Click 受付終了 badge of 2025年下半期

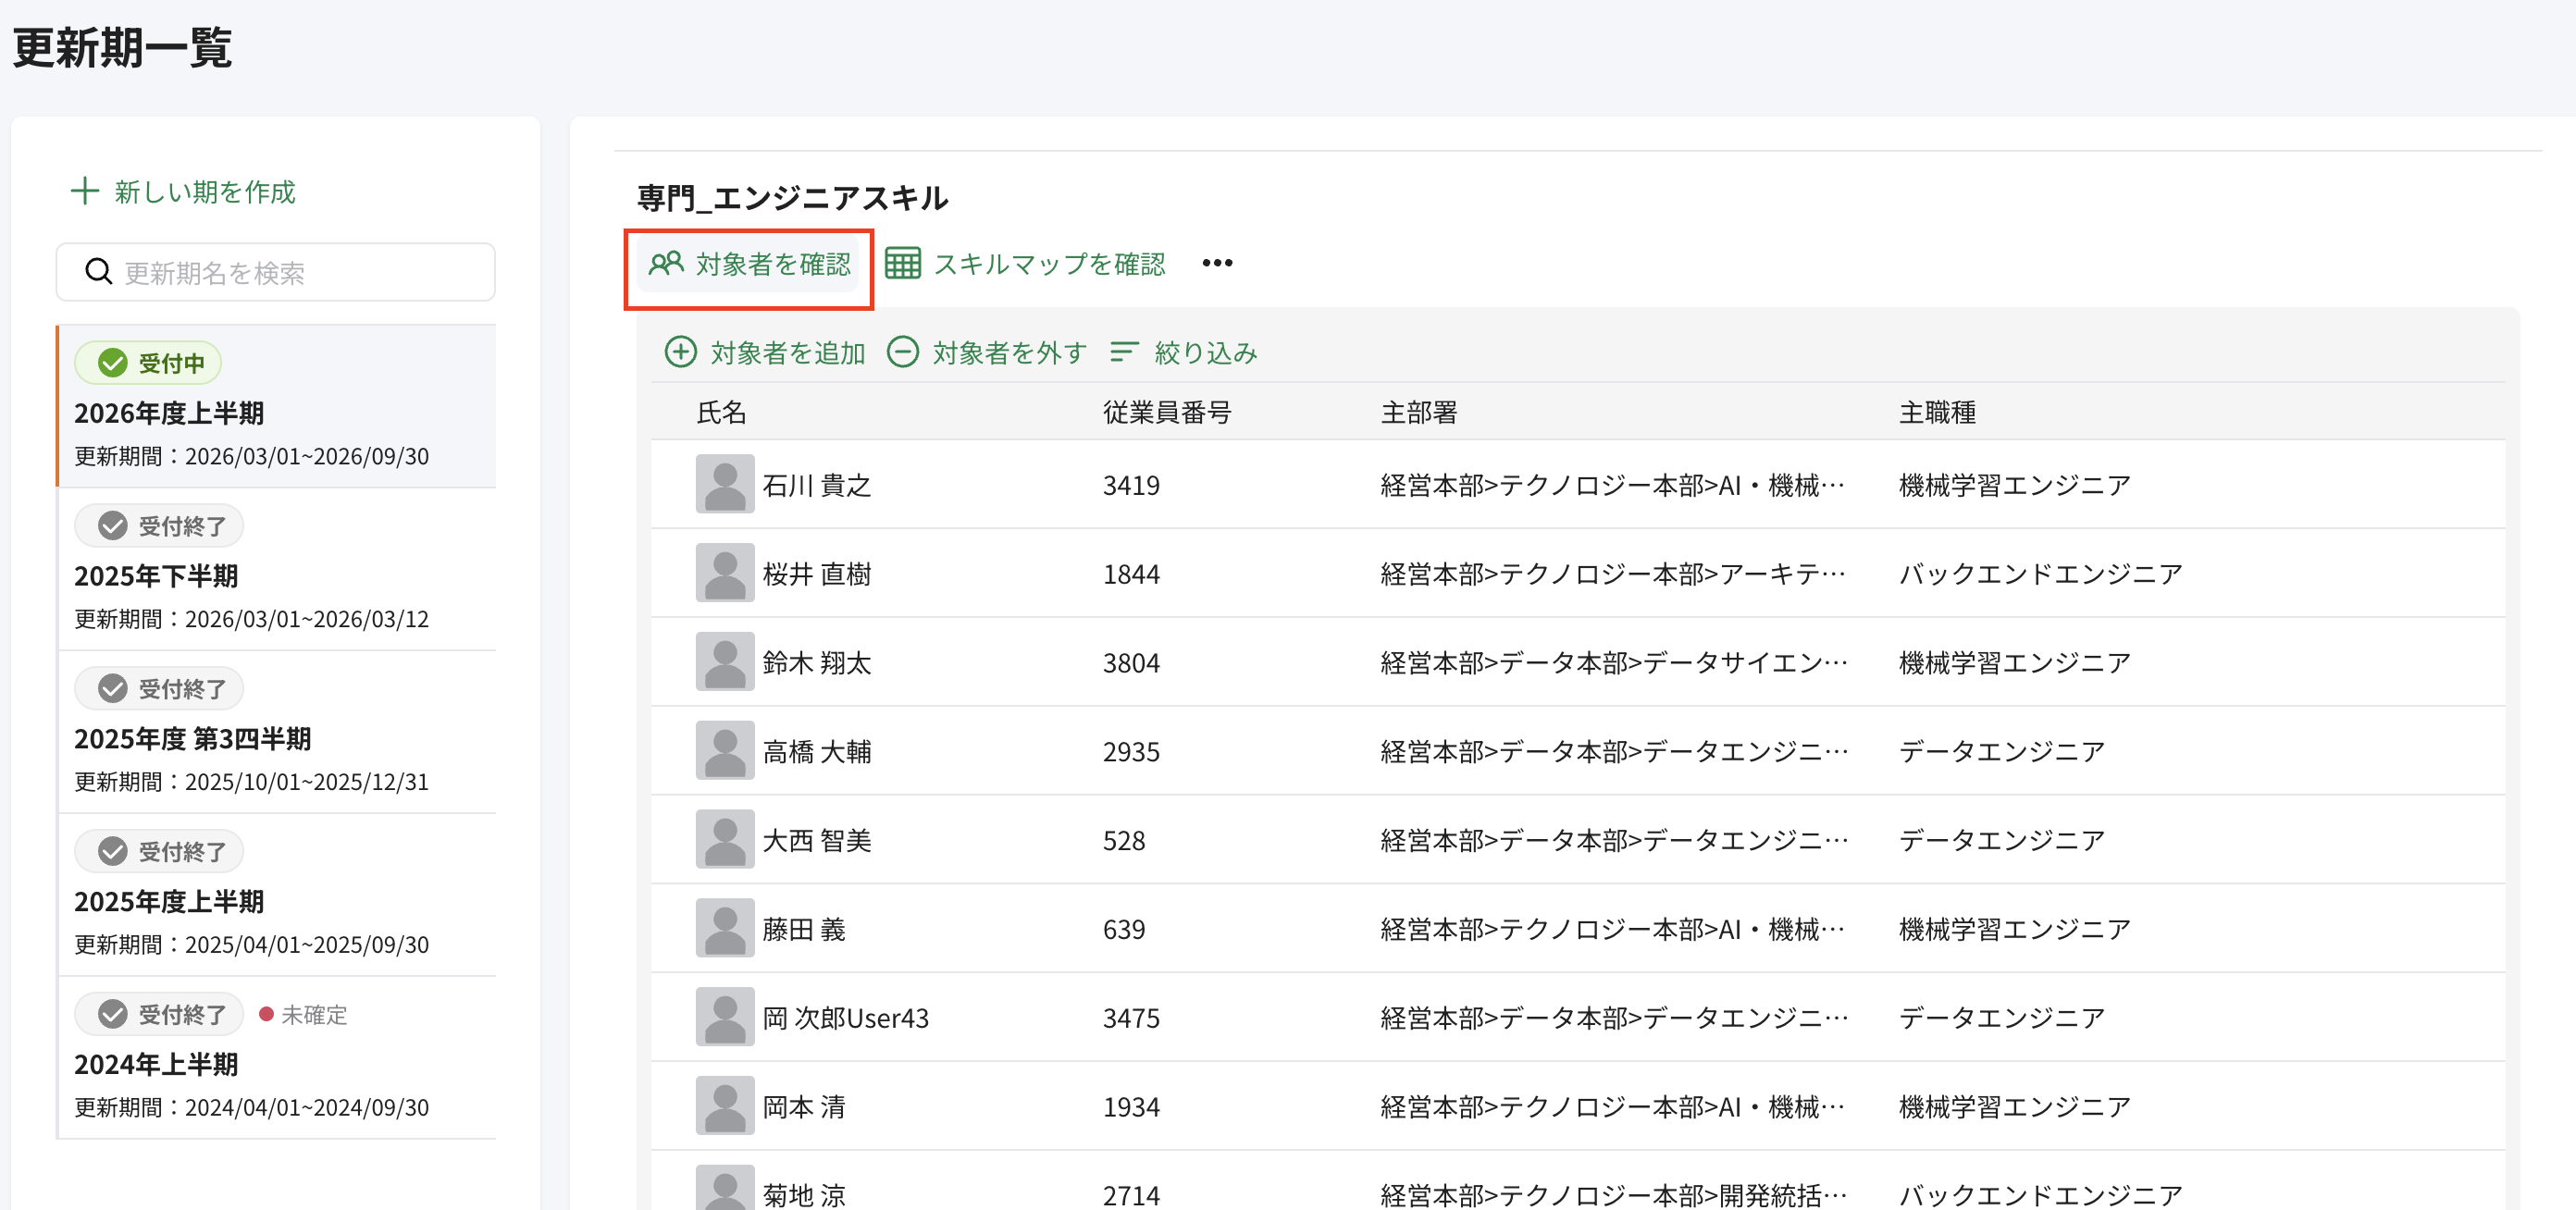click(159, 526)
